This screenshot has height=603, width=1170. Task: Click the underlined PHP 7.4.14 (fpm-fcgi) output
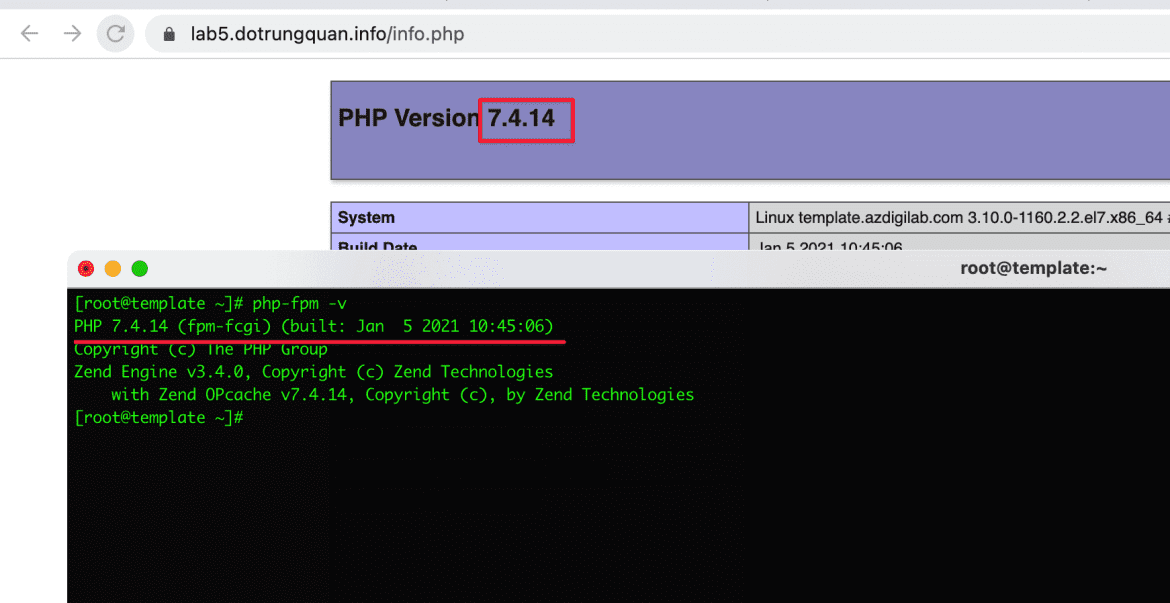tap(314, 326)
